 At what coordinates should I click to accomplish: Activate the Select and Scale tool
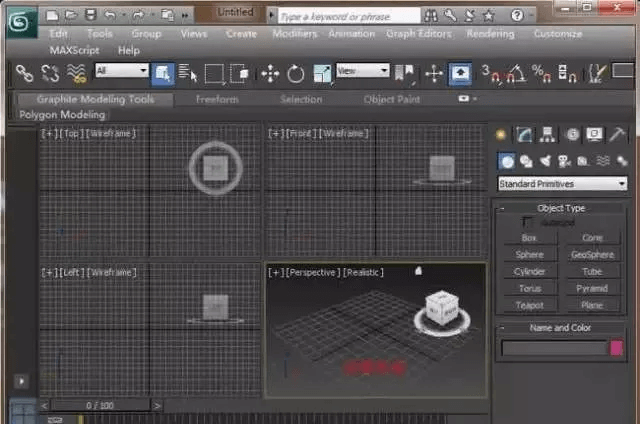click(322, 74)
